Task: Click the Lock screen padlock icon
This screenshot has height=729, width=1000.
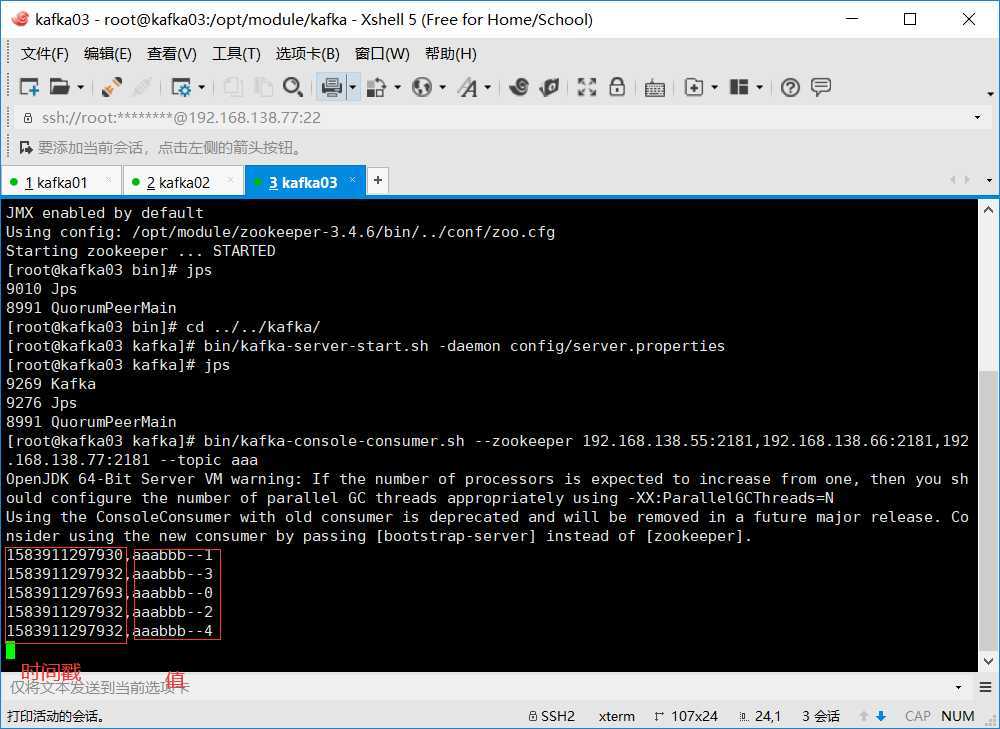Action: (x=617, y=87)
